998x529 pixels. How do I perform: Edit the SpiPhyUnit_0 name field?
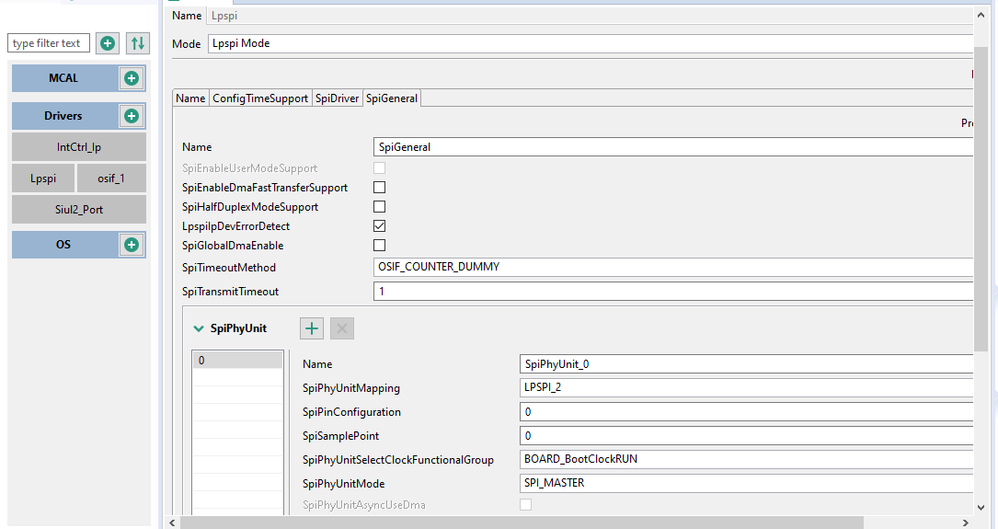coord(746,364)
